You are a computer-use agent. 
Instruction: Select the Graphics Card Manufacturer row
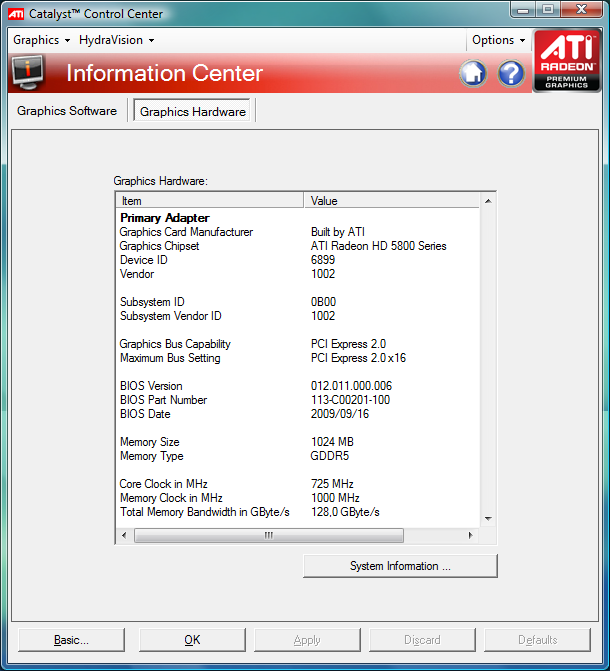298,232
